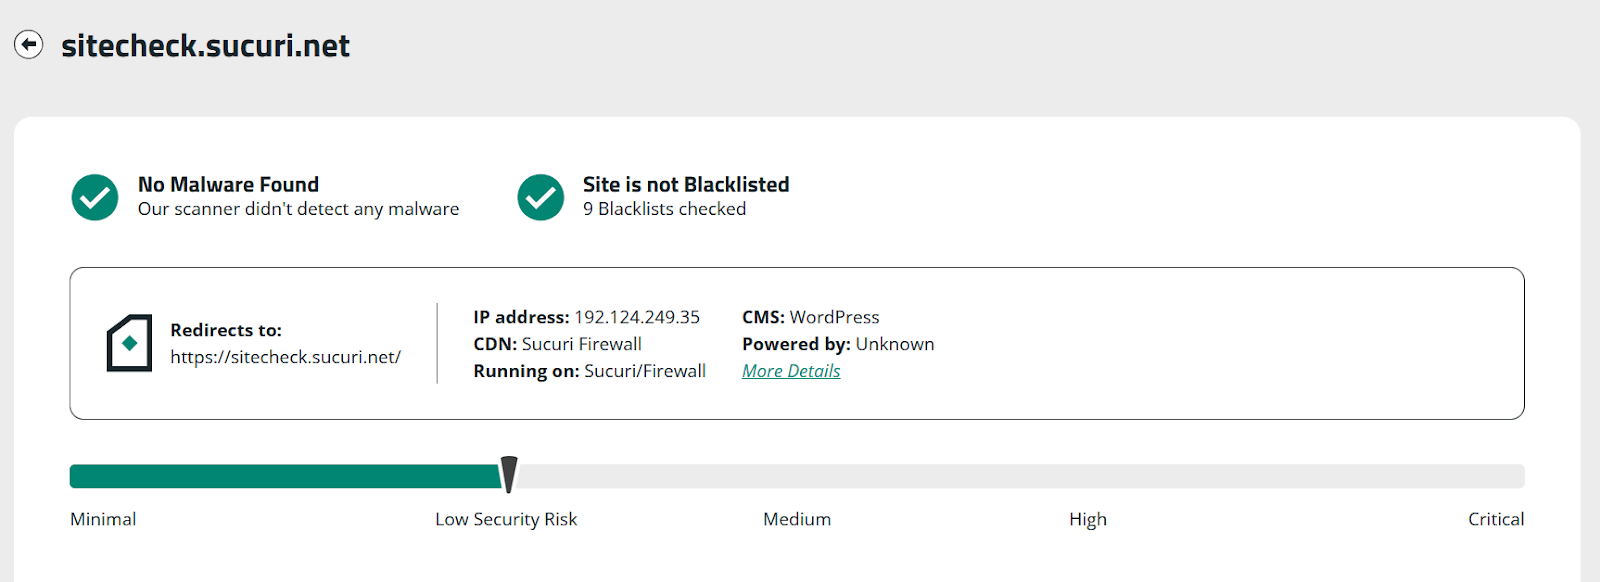This screenshot has height=582, width=1600.
Task: Click the https://sitecheck.sucuri.net/ redirect URL
Action: pos(286,356)
